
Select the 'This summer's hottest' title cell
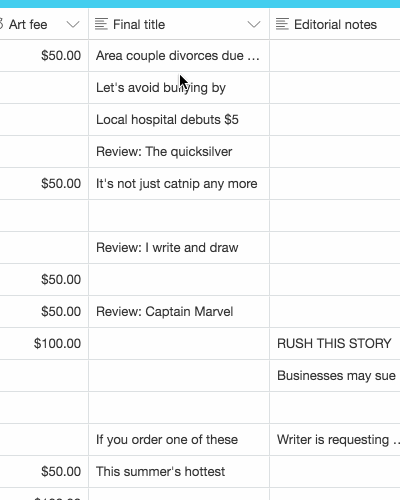pyautogui.click(x=179, y=472)
